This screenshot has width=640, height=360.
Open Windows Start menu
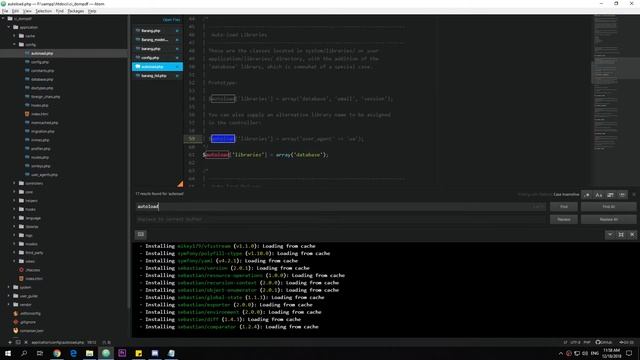click(8, 353)
